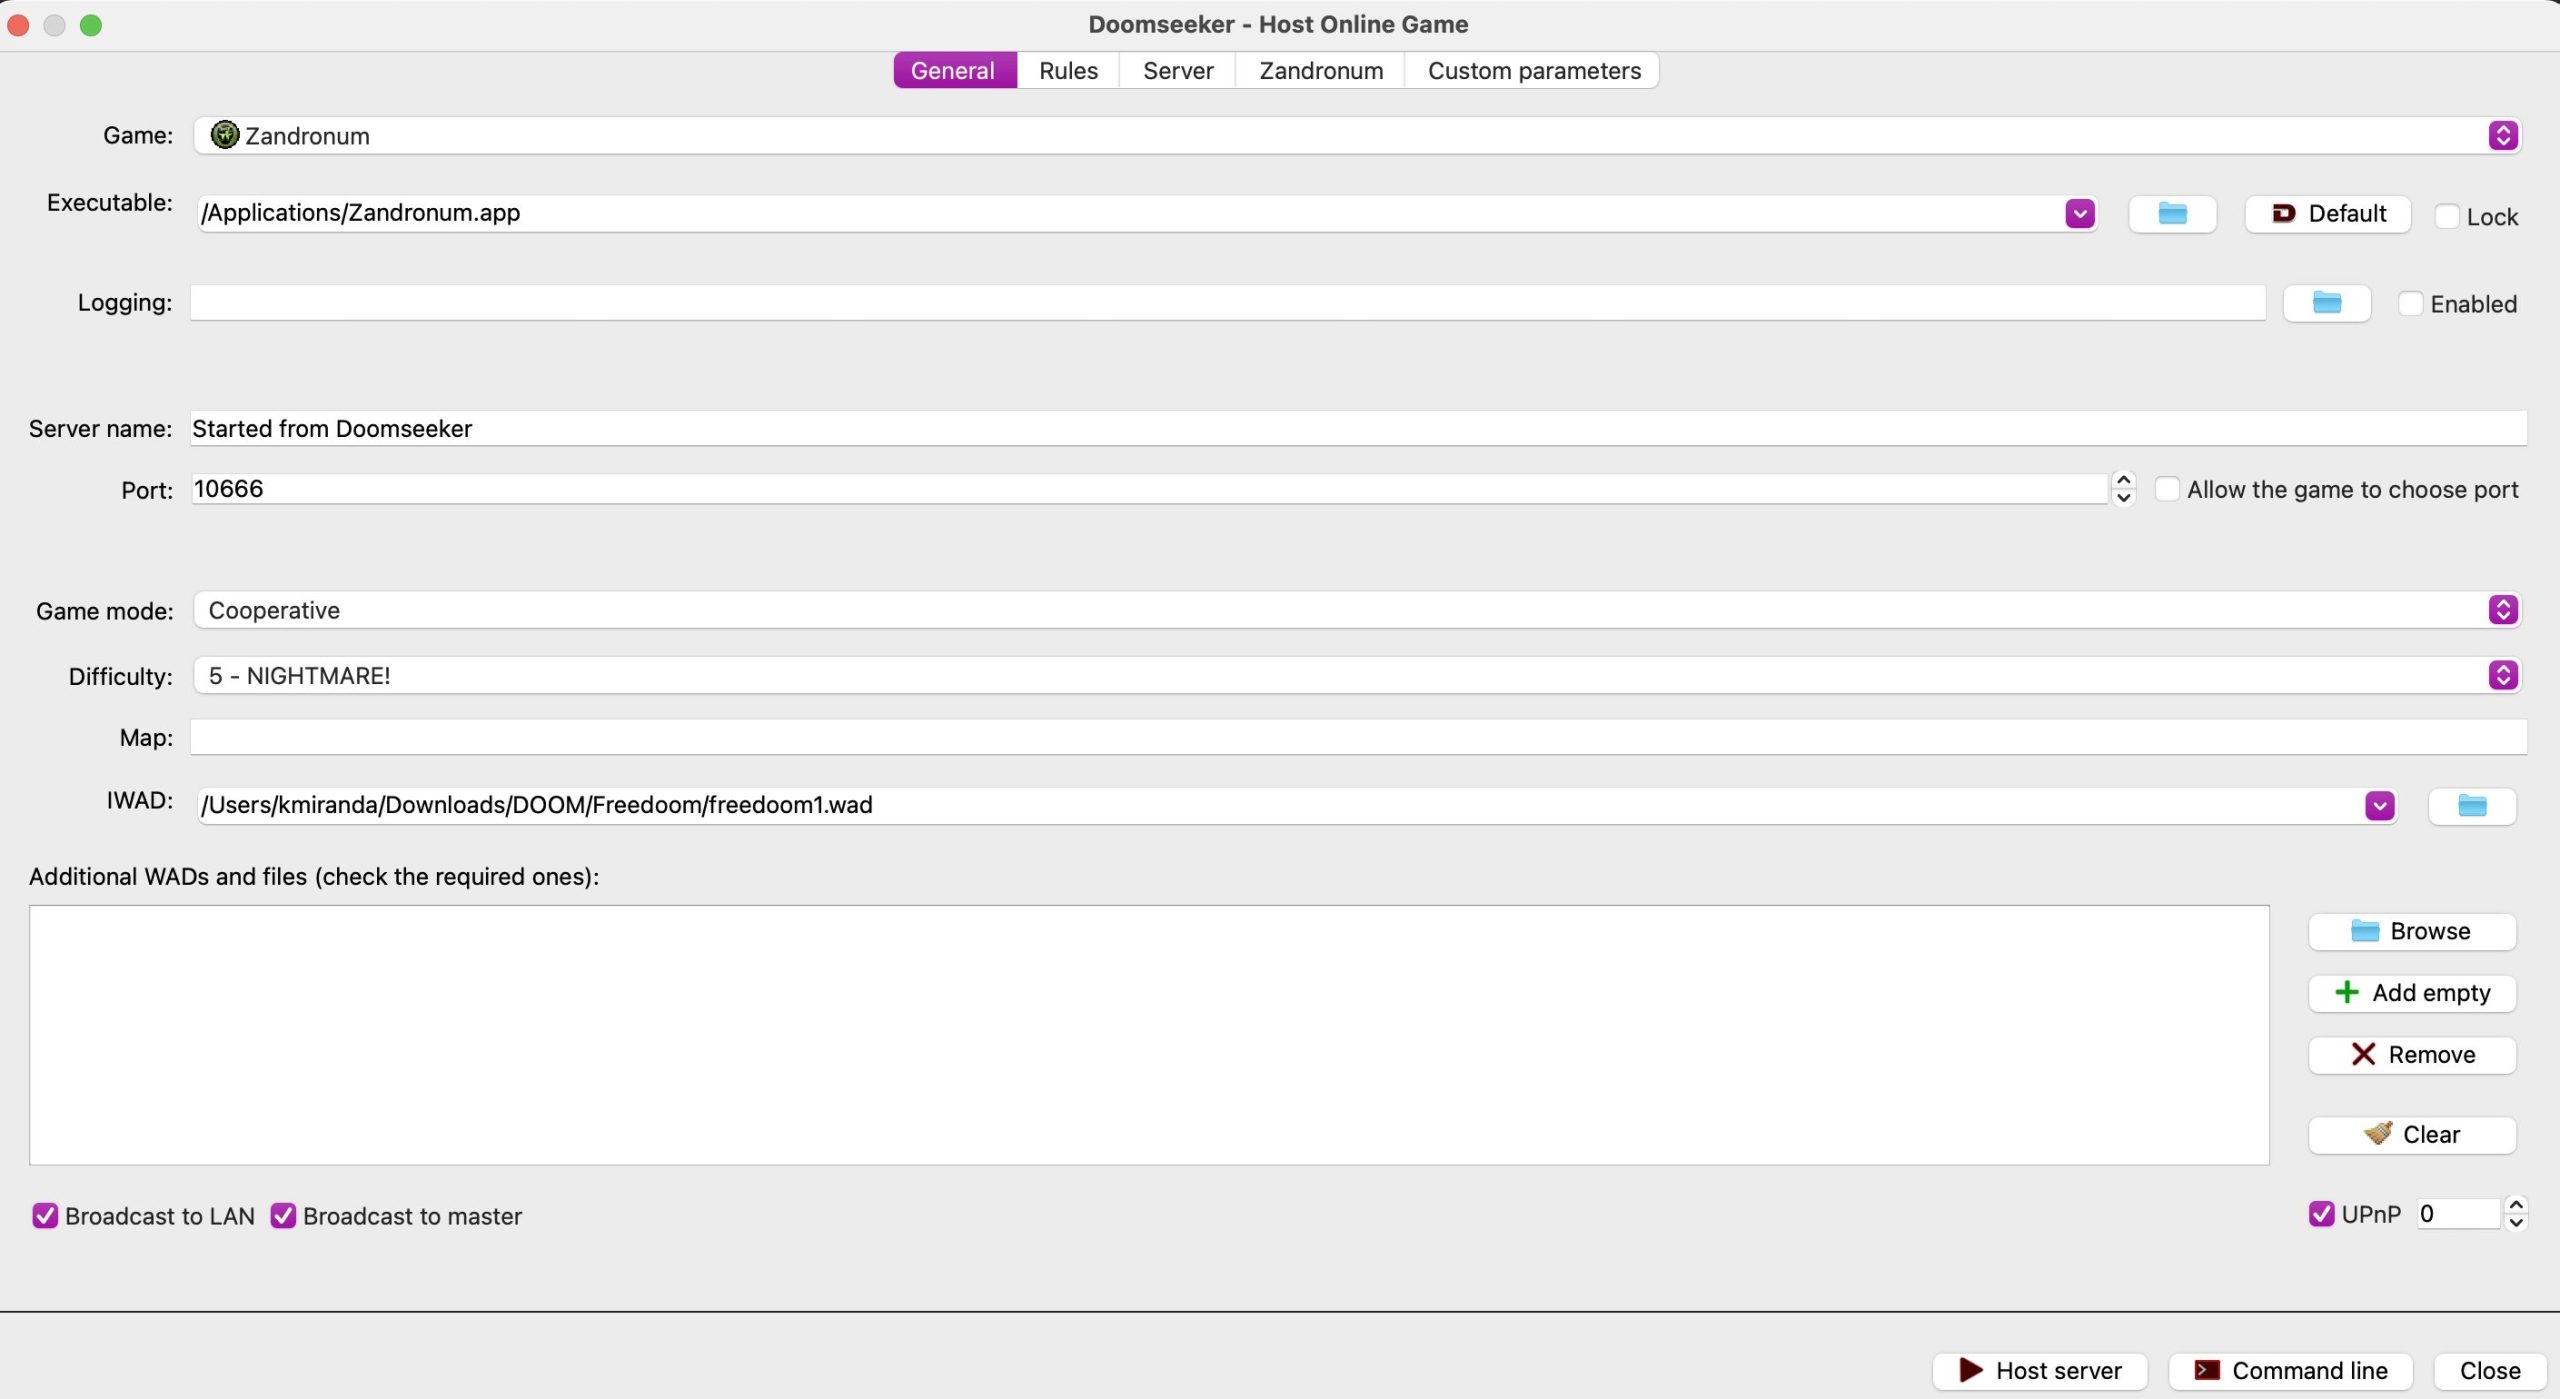Clear the additional WADs list
This screenshot has height=1399, width=2560.
point(2412,1136)
